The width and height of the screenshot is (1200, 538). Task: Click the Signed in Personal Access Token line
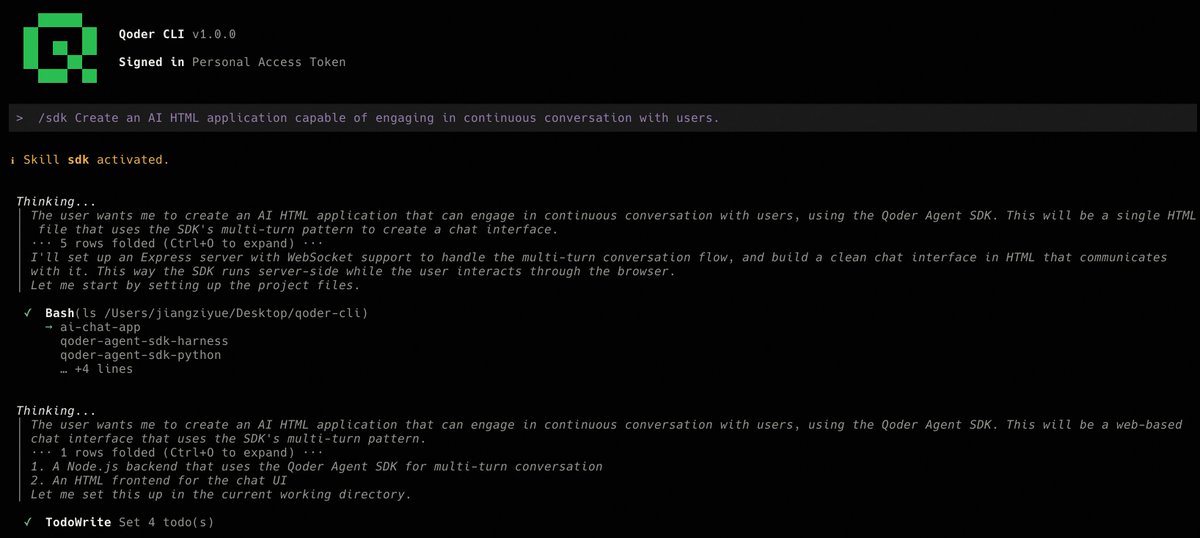(232, 62)
